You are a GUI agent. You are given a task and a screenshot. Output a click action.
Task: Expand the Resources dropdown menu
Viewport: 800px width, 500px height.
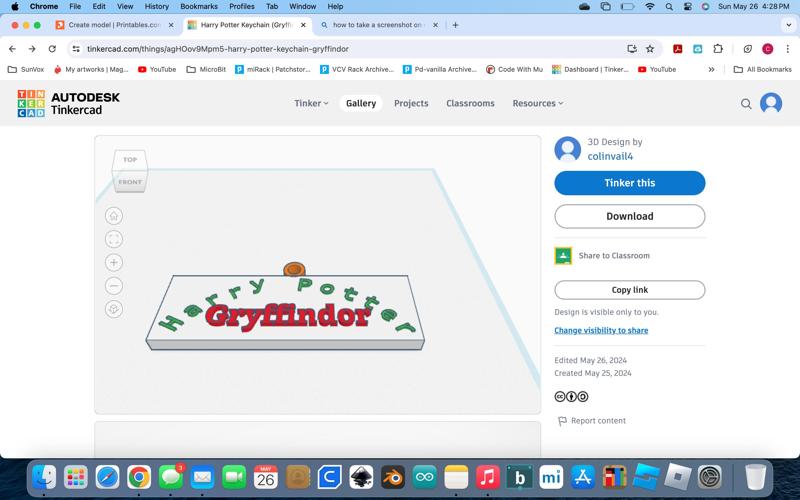(x=538, y=103)
